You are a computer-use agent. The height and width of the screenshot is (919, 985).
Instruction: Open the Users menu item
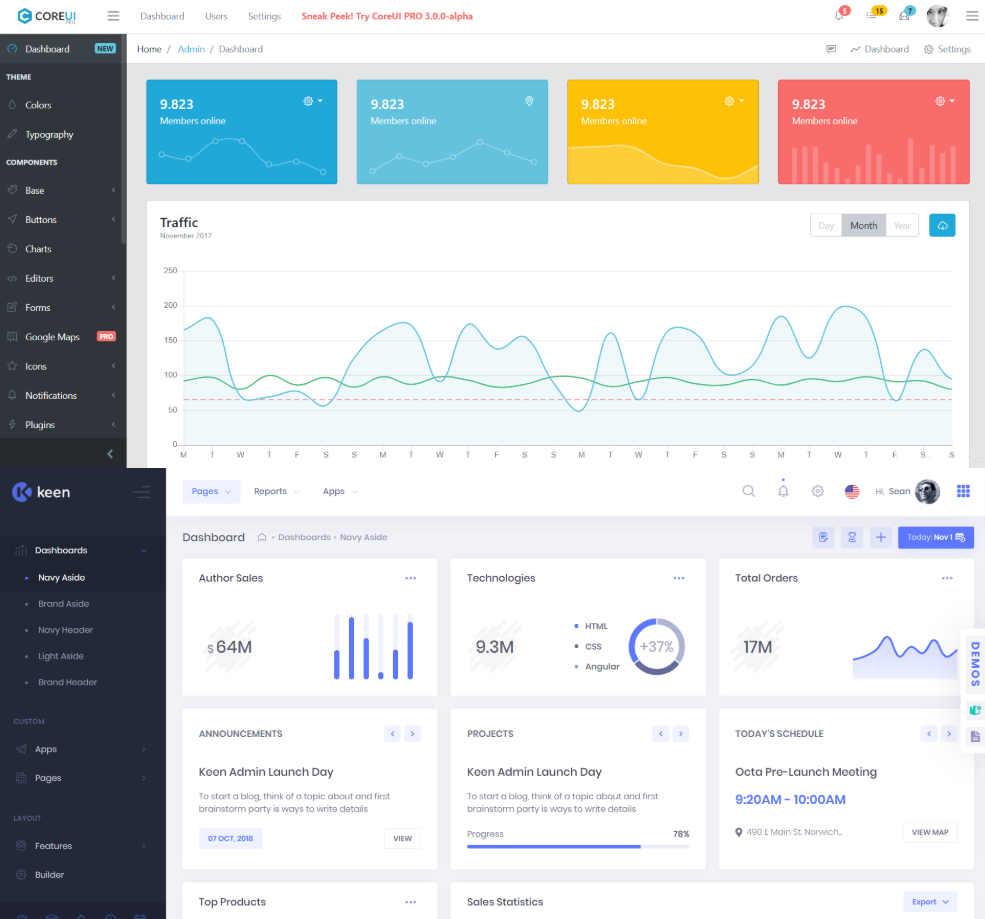click(x=216, y=16)
